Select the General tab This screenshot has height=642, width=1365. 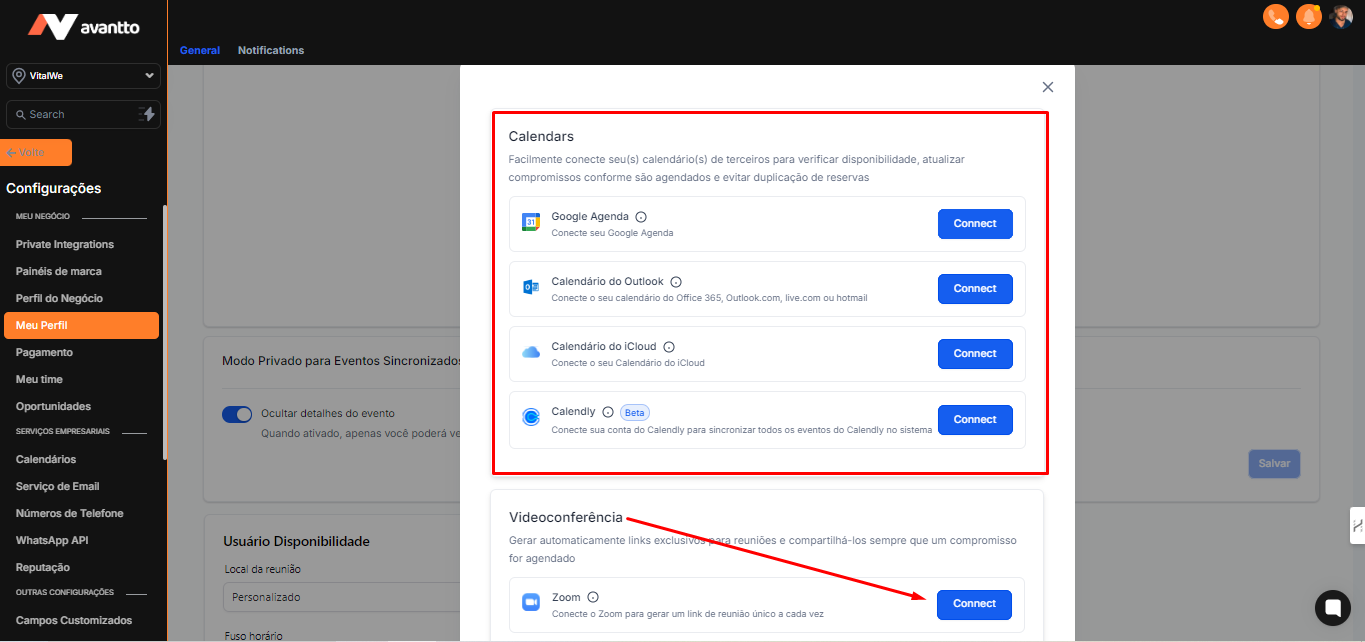click(200, 50)
